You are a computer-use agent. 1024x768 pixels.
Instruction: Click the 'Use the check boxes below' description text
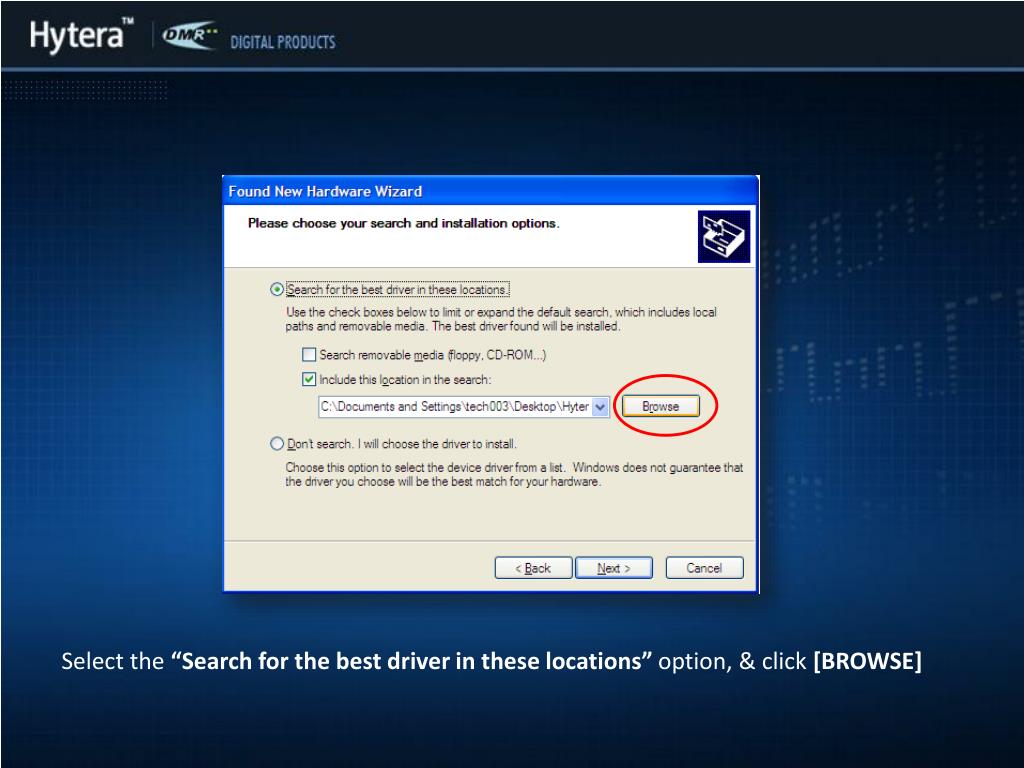tap(501, 319)
